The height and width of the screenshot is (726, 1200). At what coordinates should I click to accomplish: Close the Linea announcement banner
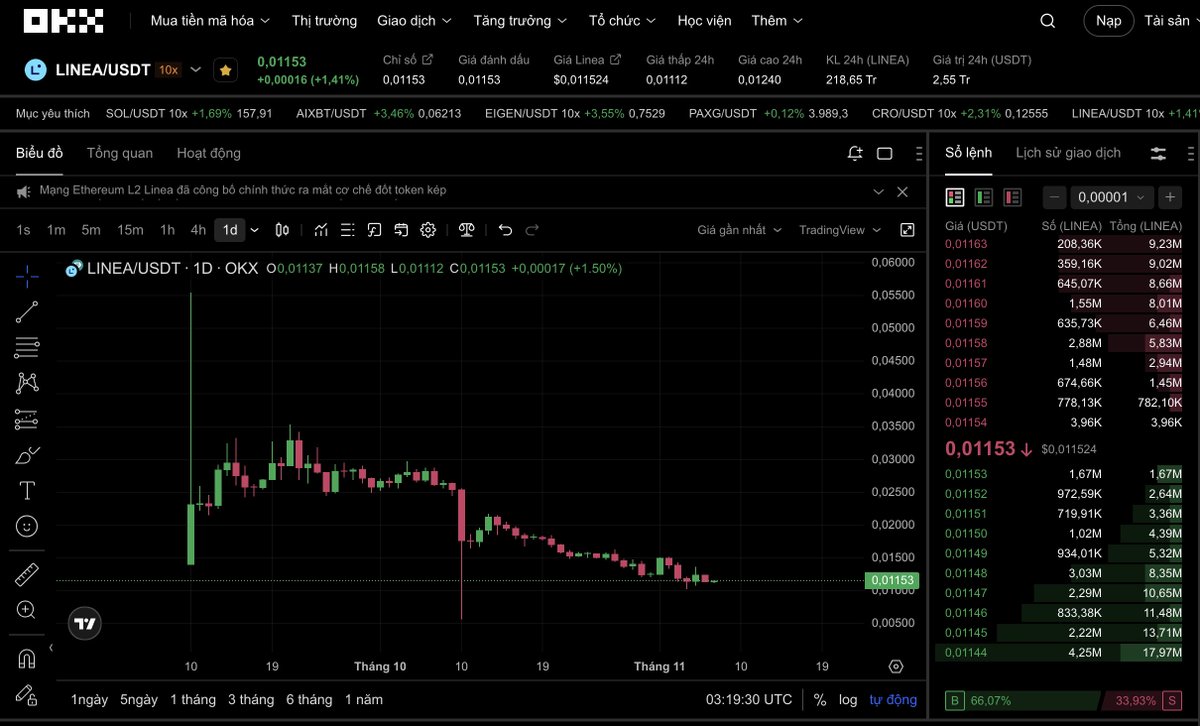[x=902, y=191]
